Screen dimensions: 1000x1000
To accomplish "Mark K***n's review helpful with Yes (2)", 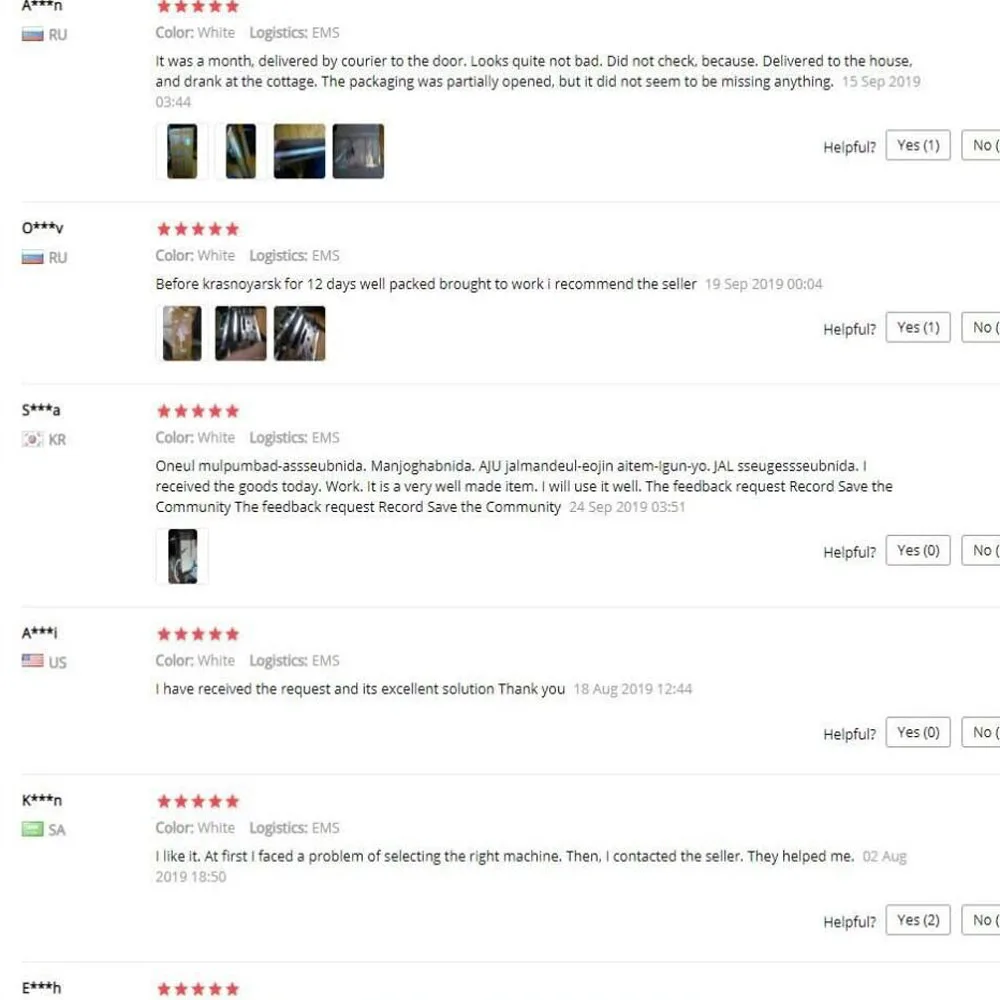I will click(x=918, y=920).
